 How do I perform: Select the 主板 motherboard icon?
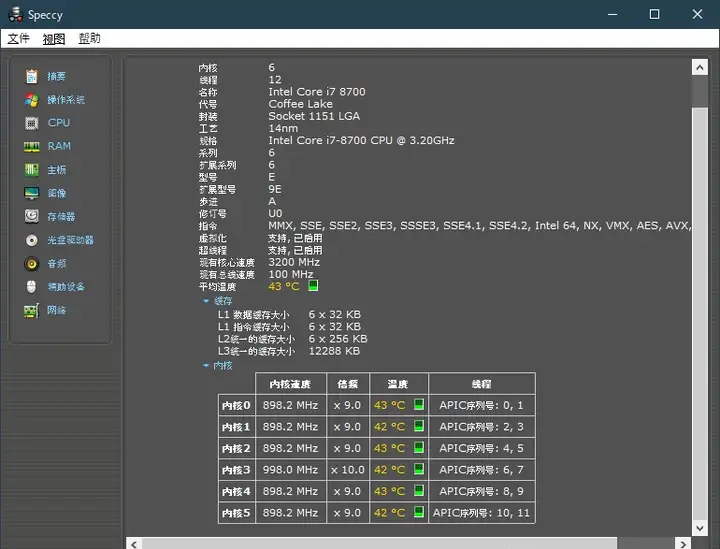pyautogui.click(x=31, y=170)
